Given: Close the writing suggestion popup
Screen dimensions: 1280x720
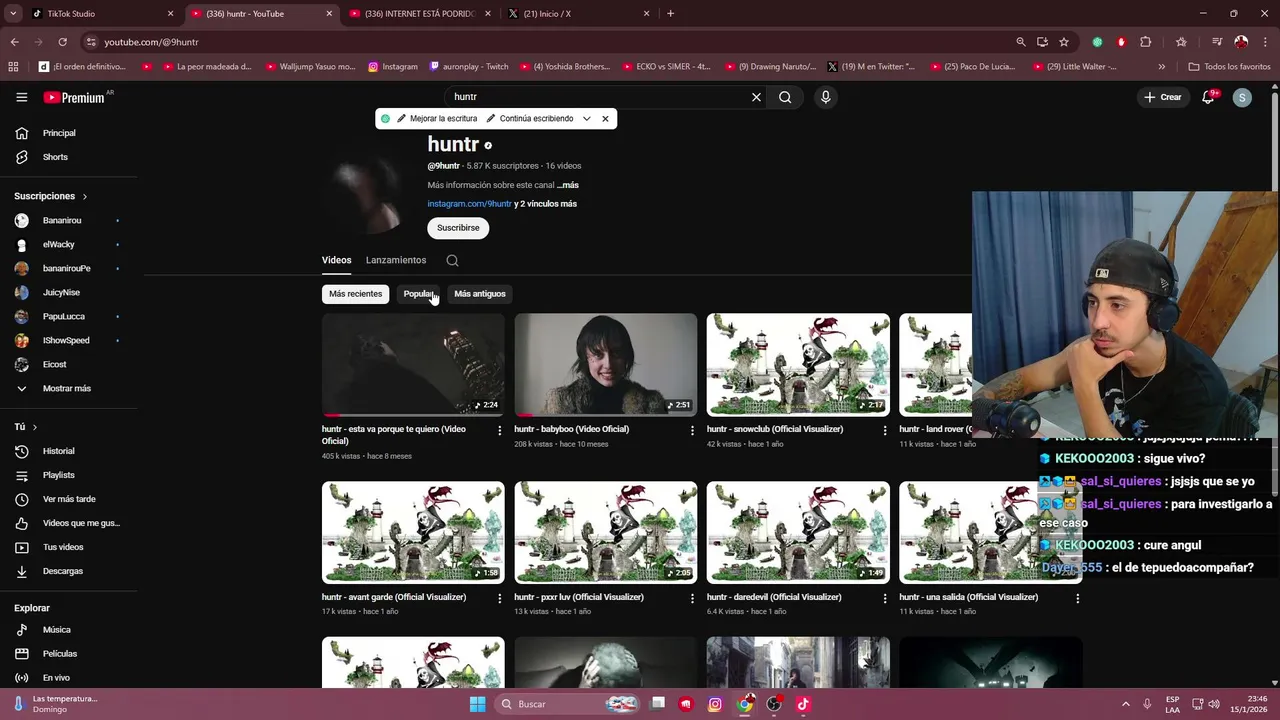Looking at the screenshot, I should pos(605,119).
